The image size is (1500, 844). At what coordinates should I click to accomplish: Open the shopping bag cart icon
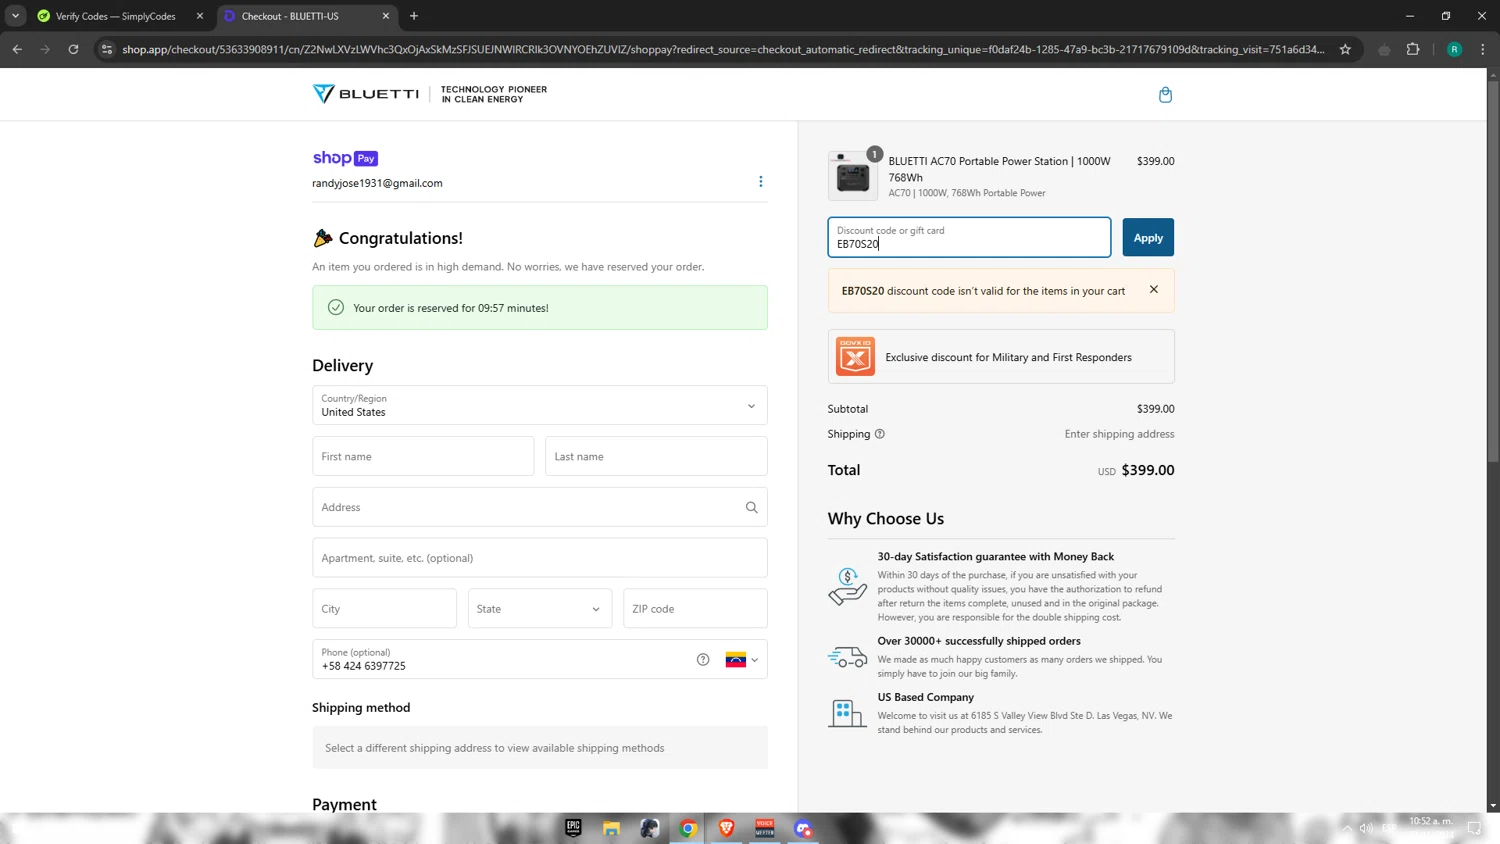click(1165, 95)
